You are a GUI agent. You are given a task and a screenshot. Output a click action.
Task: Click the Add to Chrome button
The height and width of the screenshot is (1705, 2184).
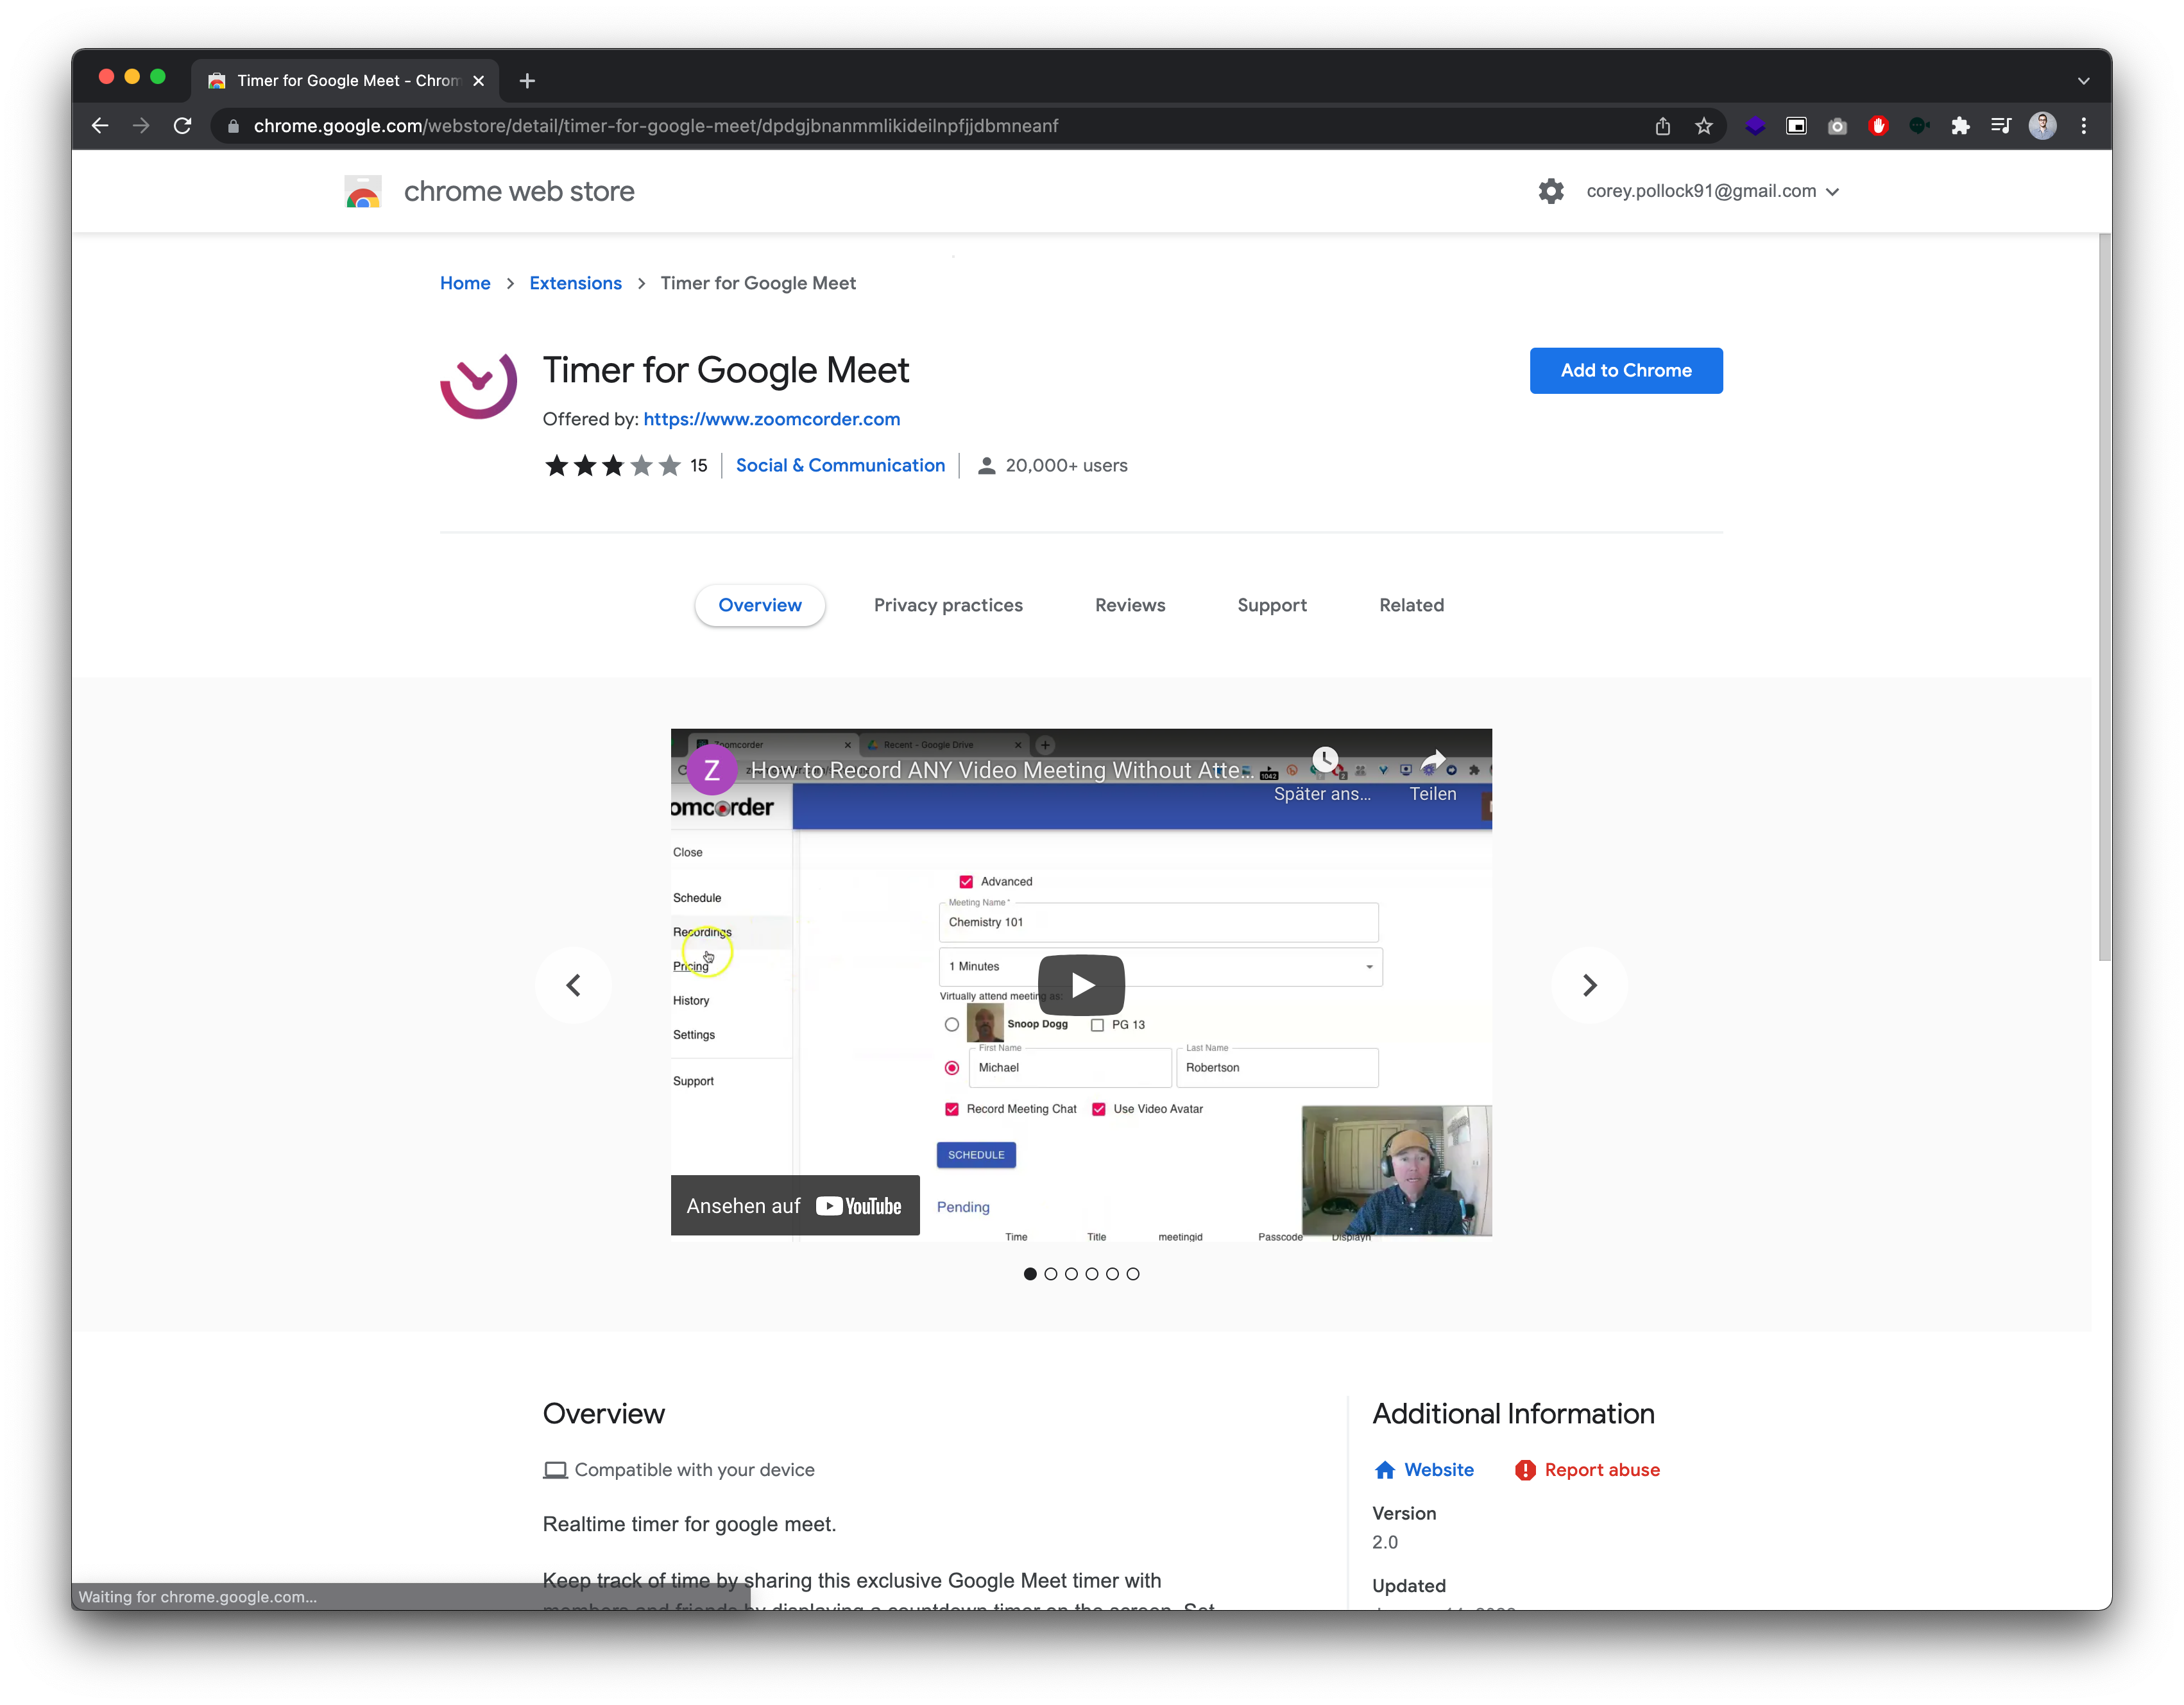1626,371
